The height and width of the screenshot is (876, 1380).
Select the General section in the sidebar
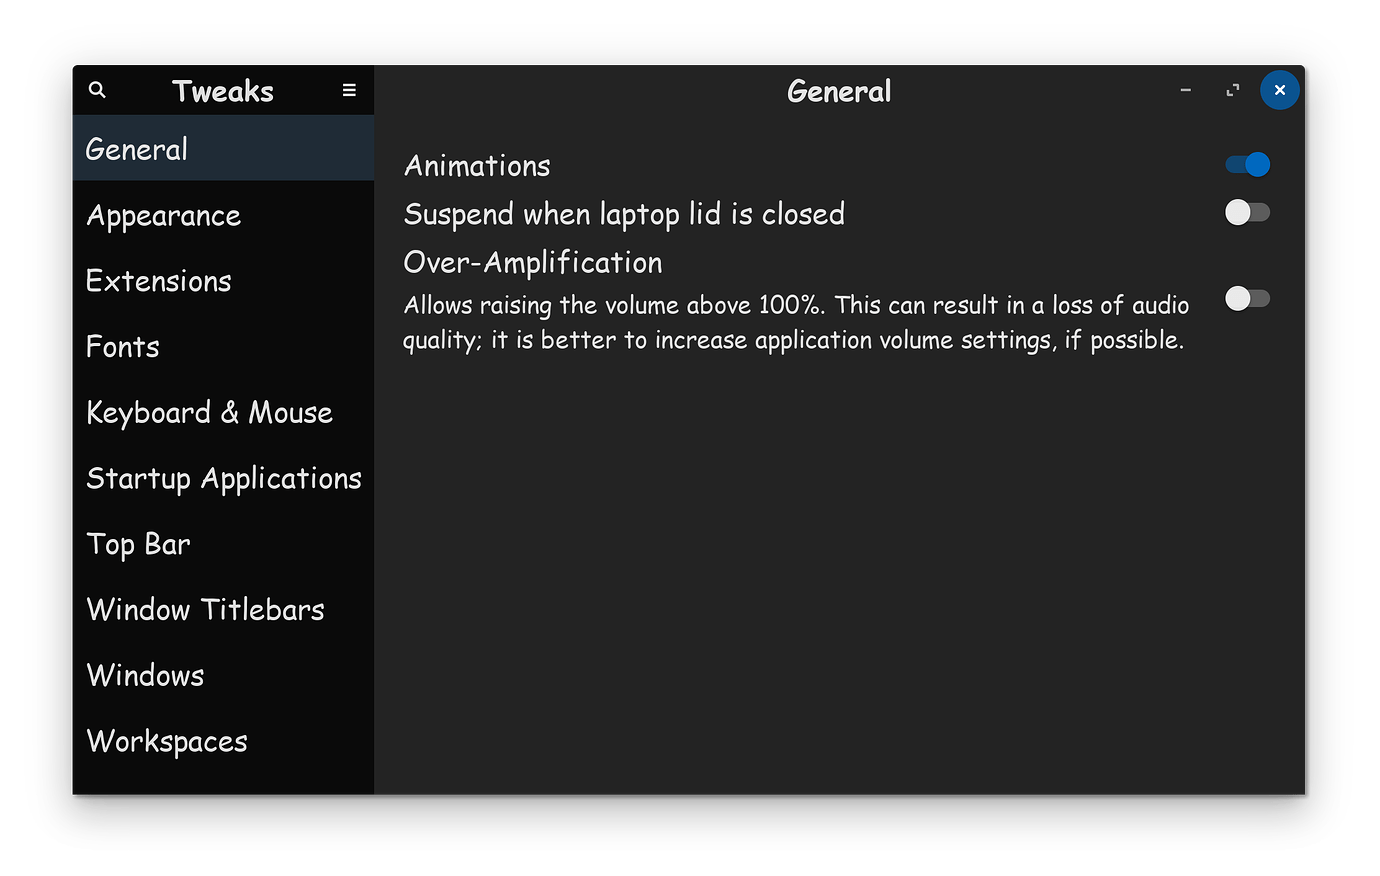136,148
